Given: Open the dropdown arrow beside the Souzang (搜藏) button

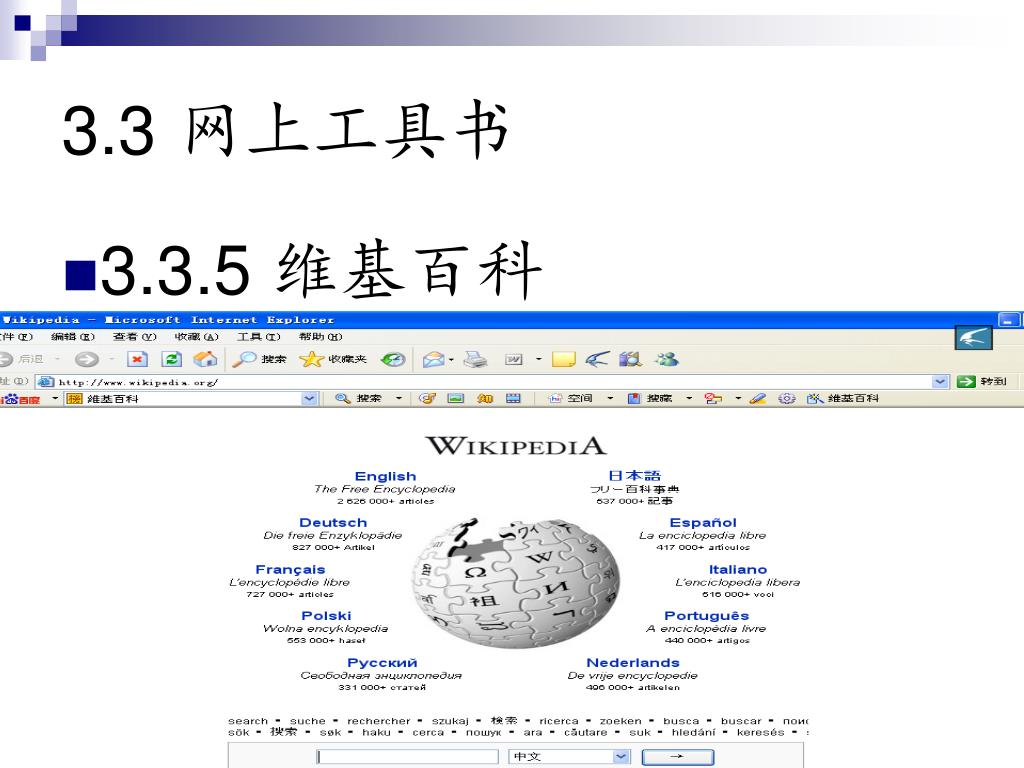Looking at the screenshot, I should point(689,398).
